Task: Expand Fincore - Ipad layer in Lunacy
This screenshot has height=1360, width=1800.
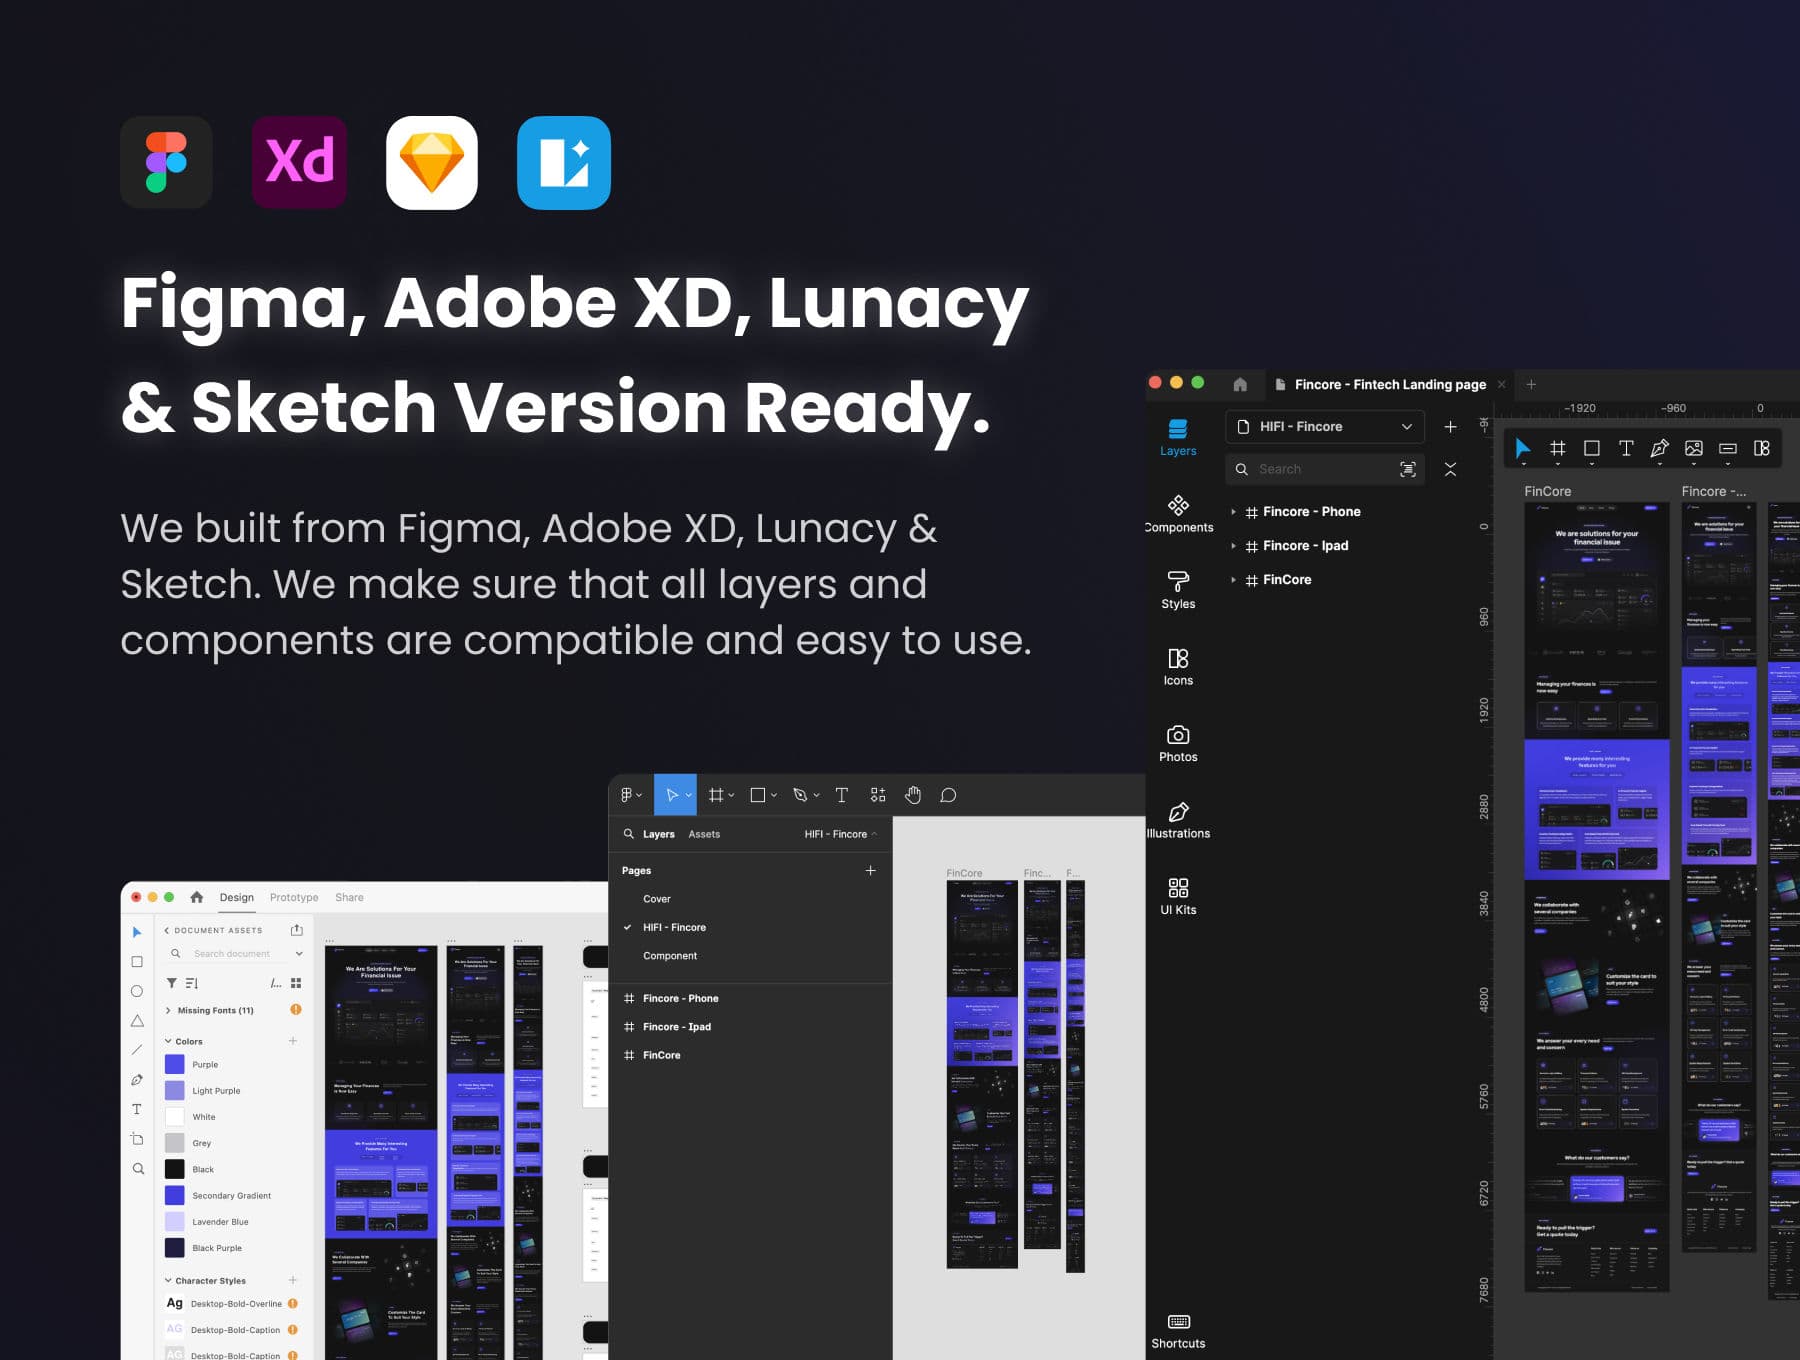Action: click(1233, 546)
